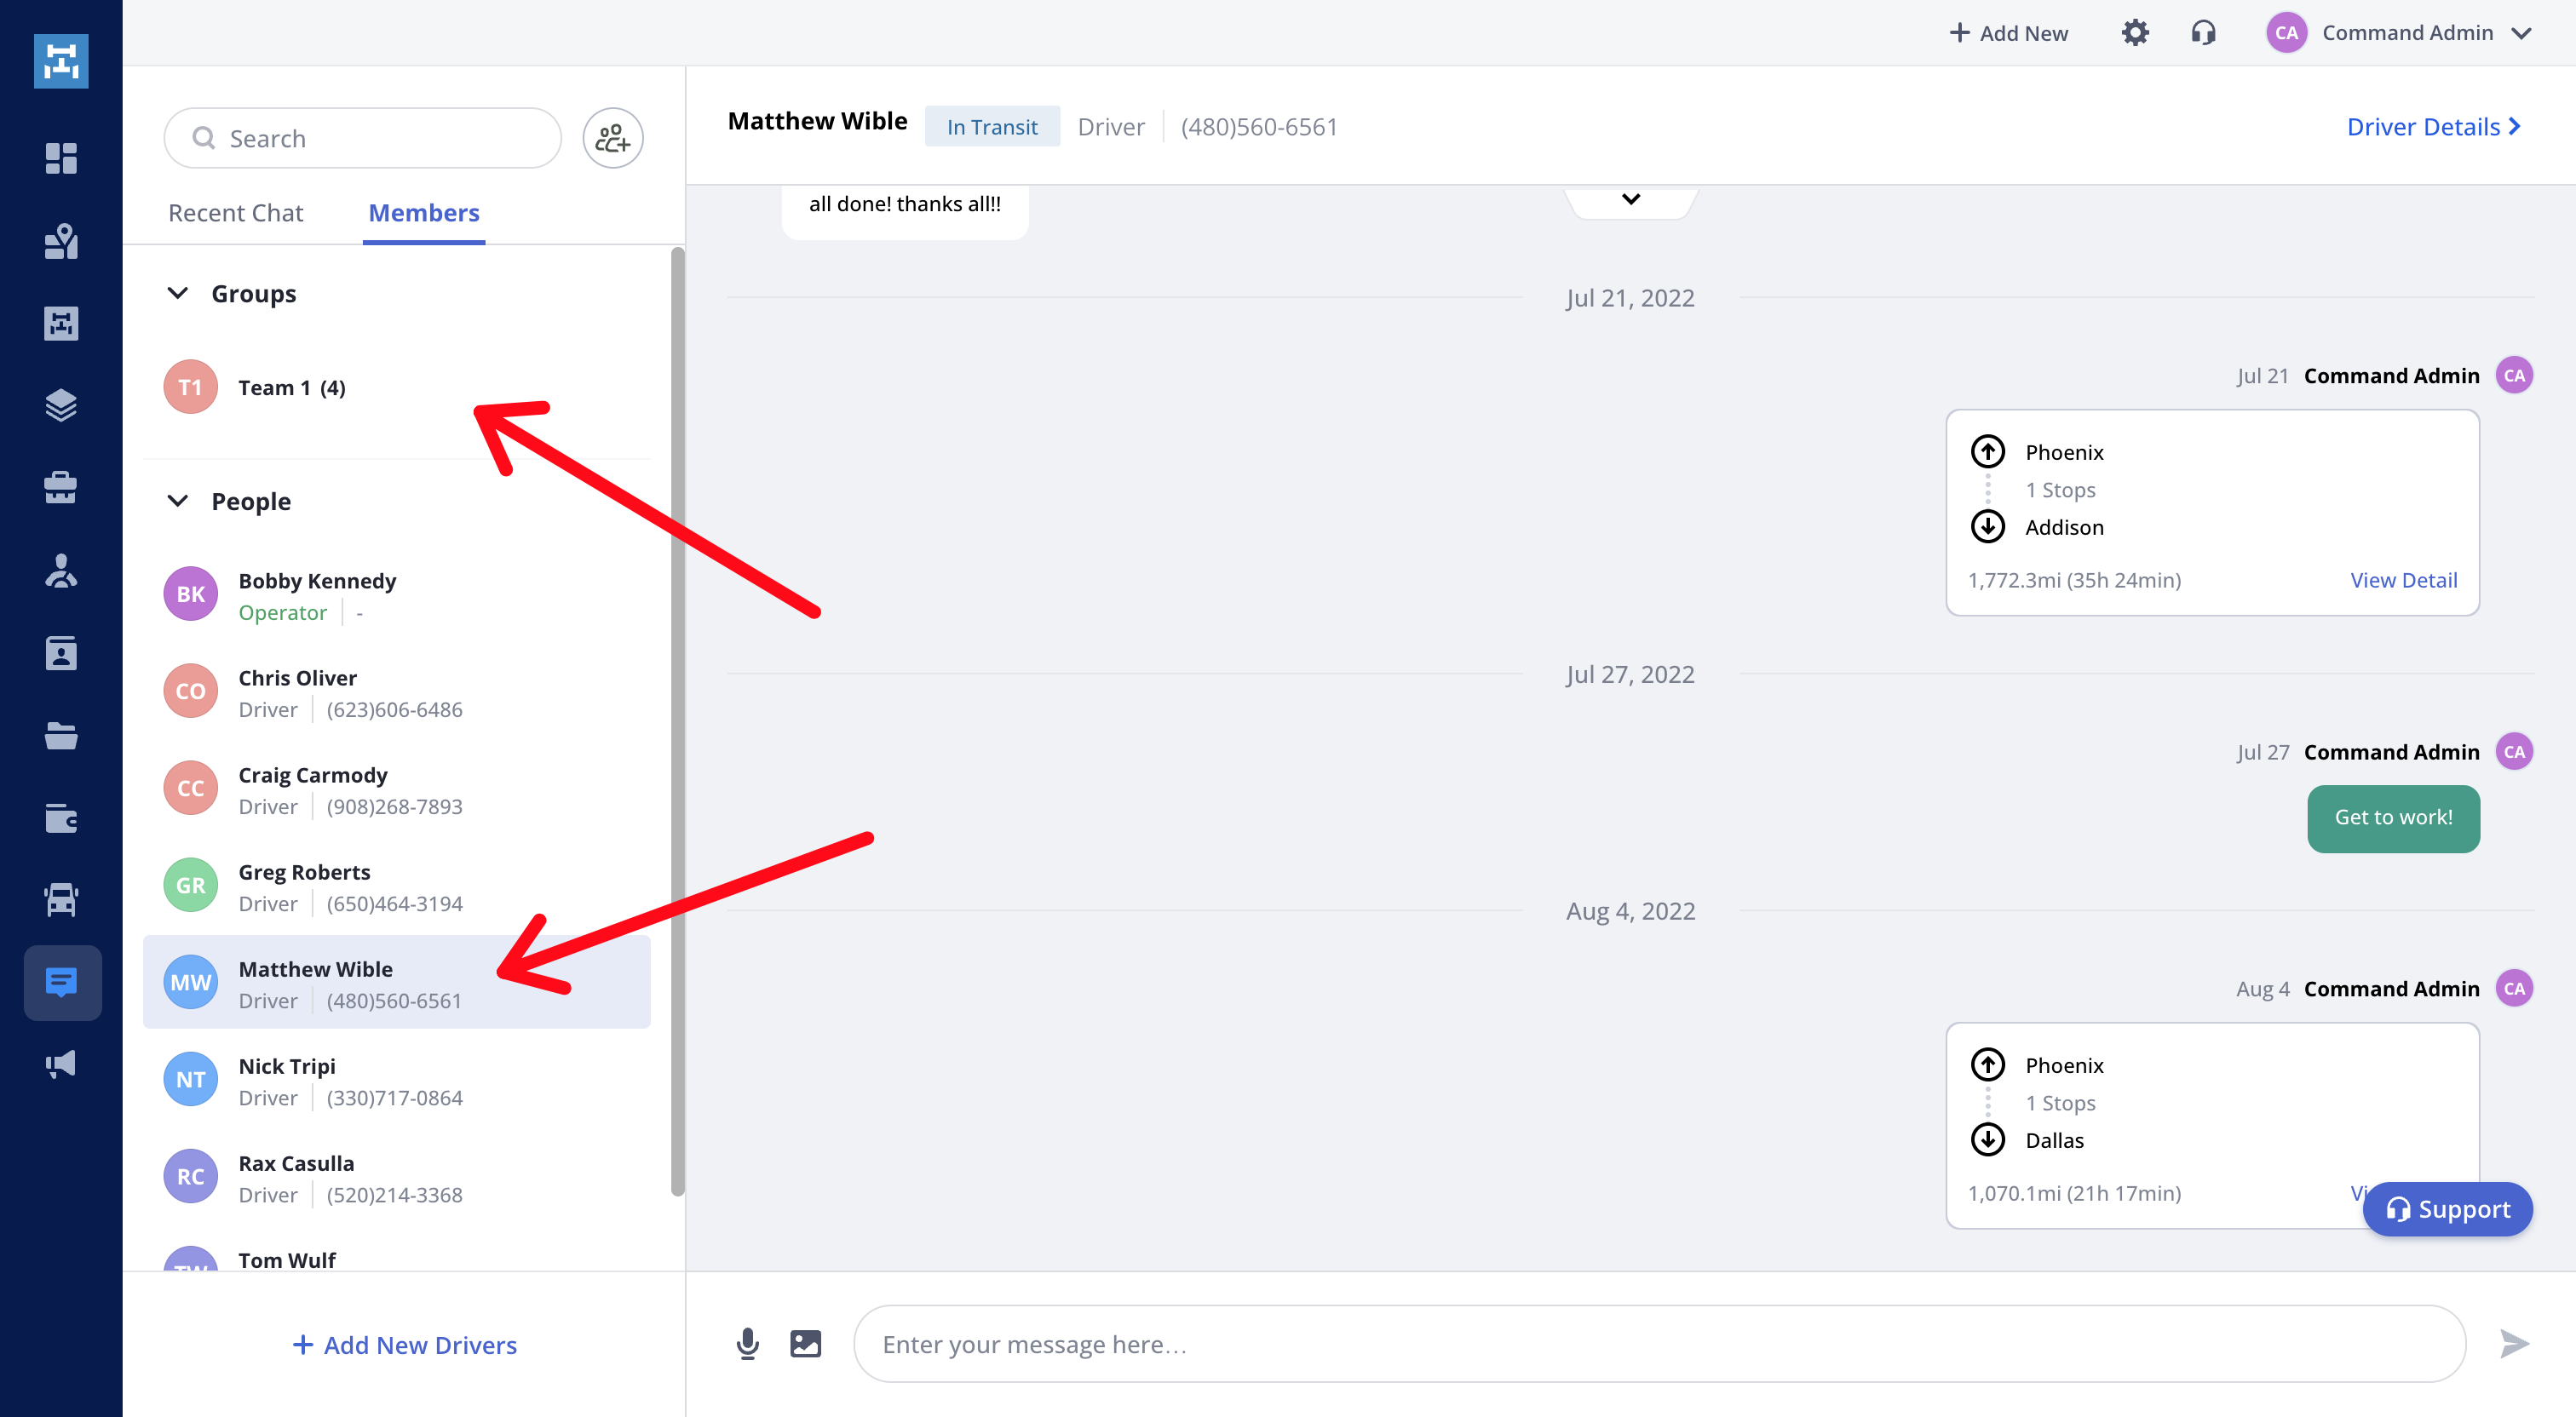Viewport: 2576px width, 1417px height.
Task: Open the megaphone announcements sidebar icon
Action: [x=61, y=1064]
